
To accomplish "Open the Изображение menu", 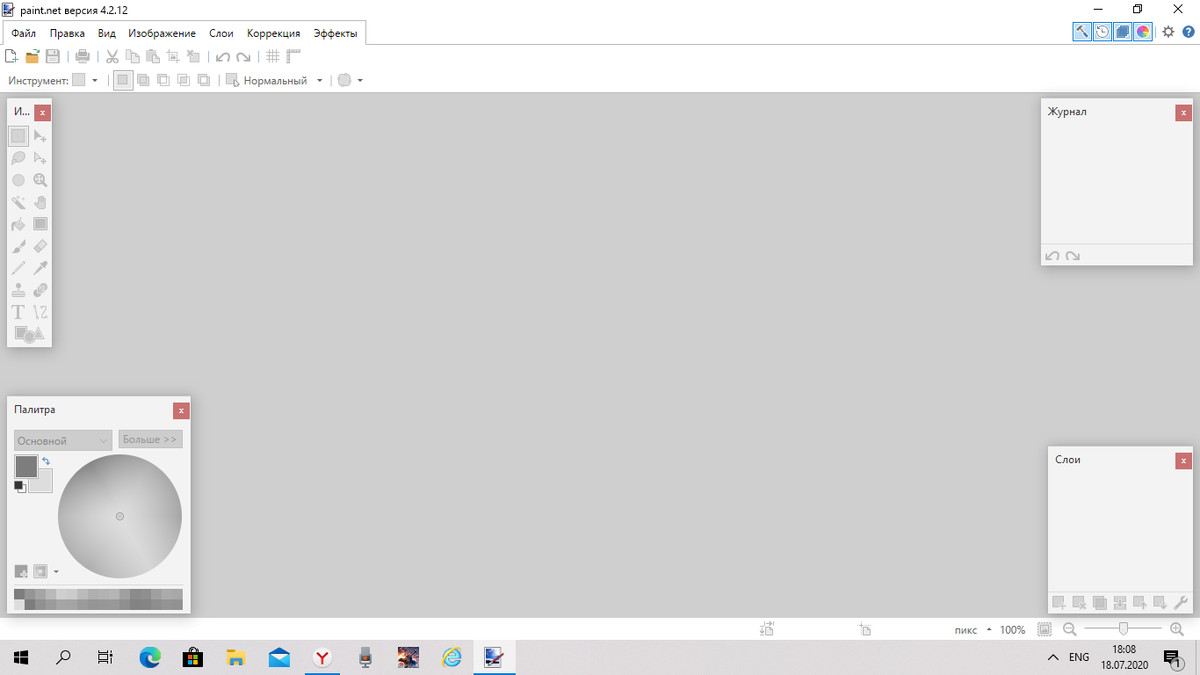I will (162, 33).
